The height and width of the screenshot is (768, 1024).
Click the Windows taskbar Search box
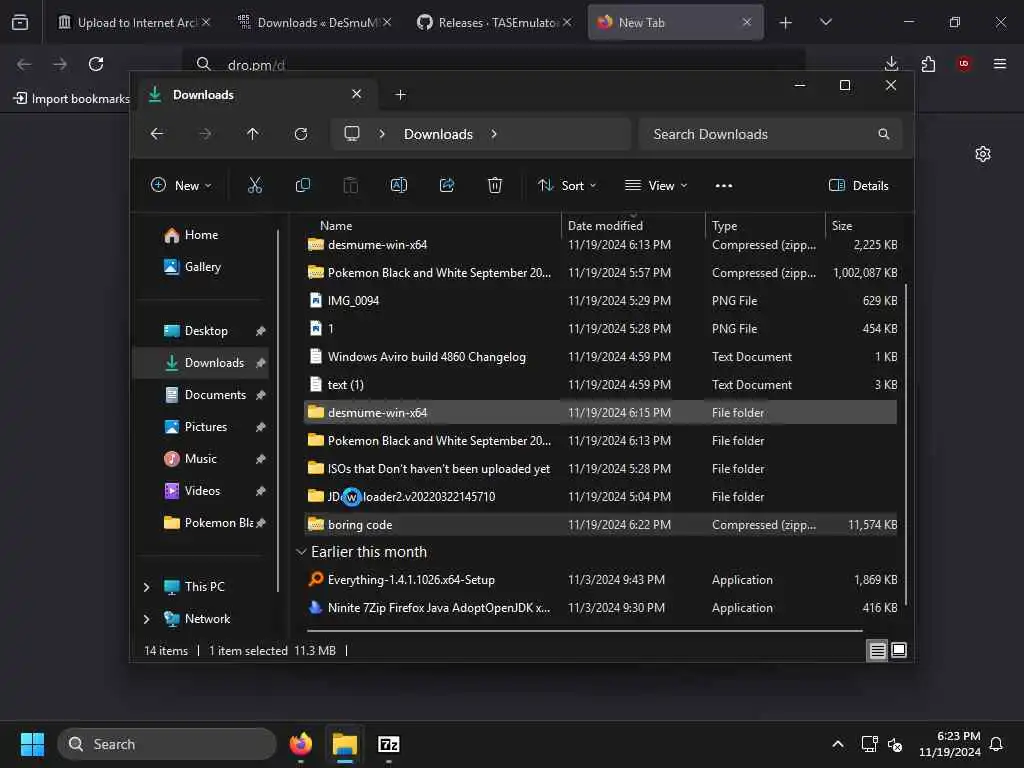[167, 744]
